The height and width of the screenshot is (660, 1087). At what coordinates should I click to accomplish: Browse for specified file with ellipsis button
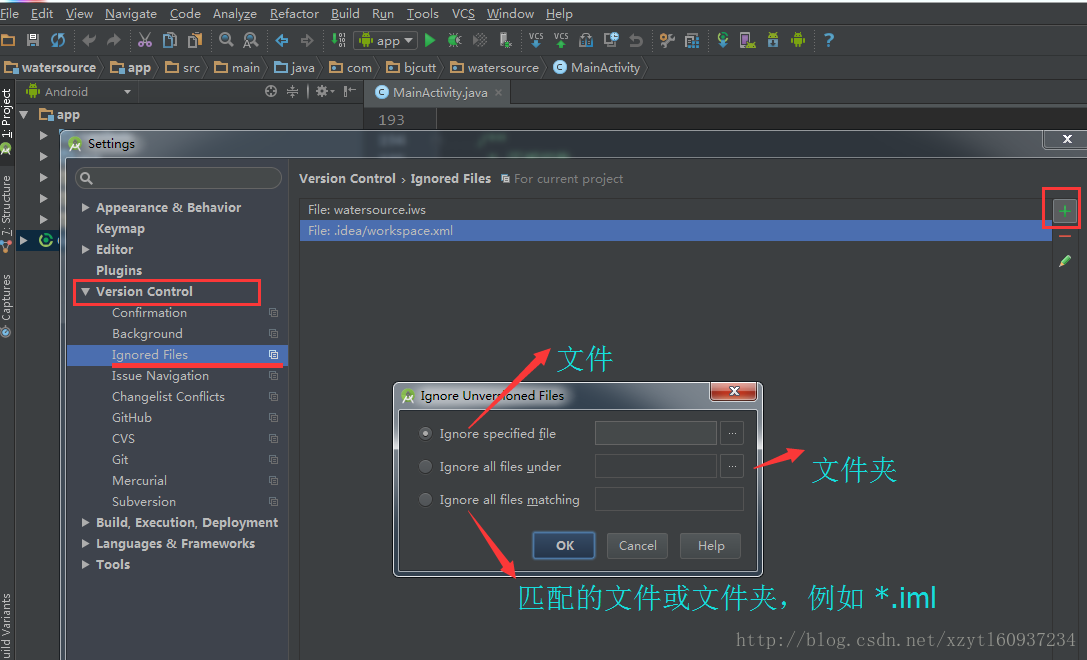[x=732, y=433]
